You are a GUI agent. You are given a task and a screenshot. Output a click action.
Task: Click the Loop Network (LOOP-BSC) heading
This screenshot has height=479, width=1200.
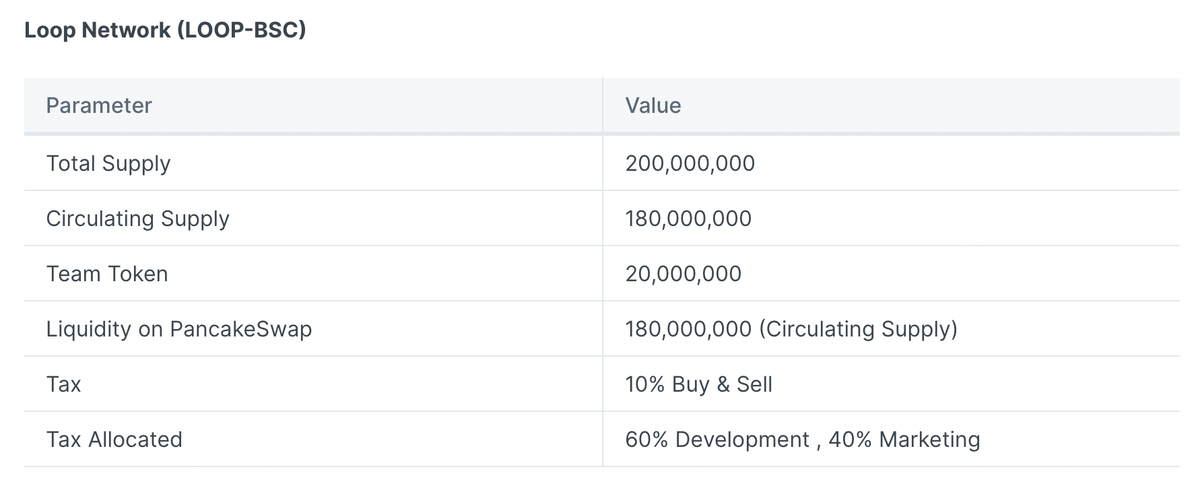click(164, 31)
